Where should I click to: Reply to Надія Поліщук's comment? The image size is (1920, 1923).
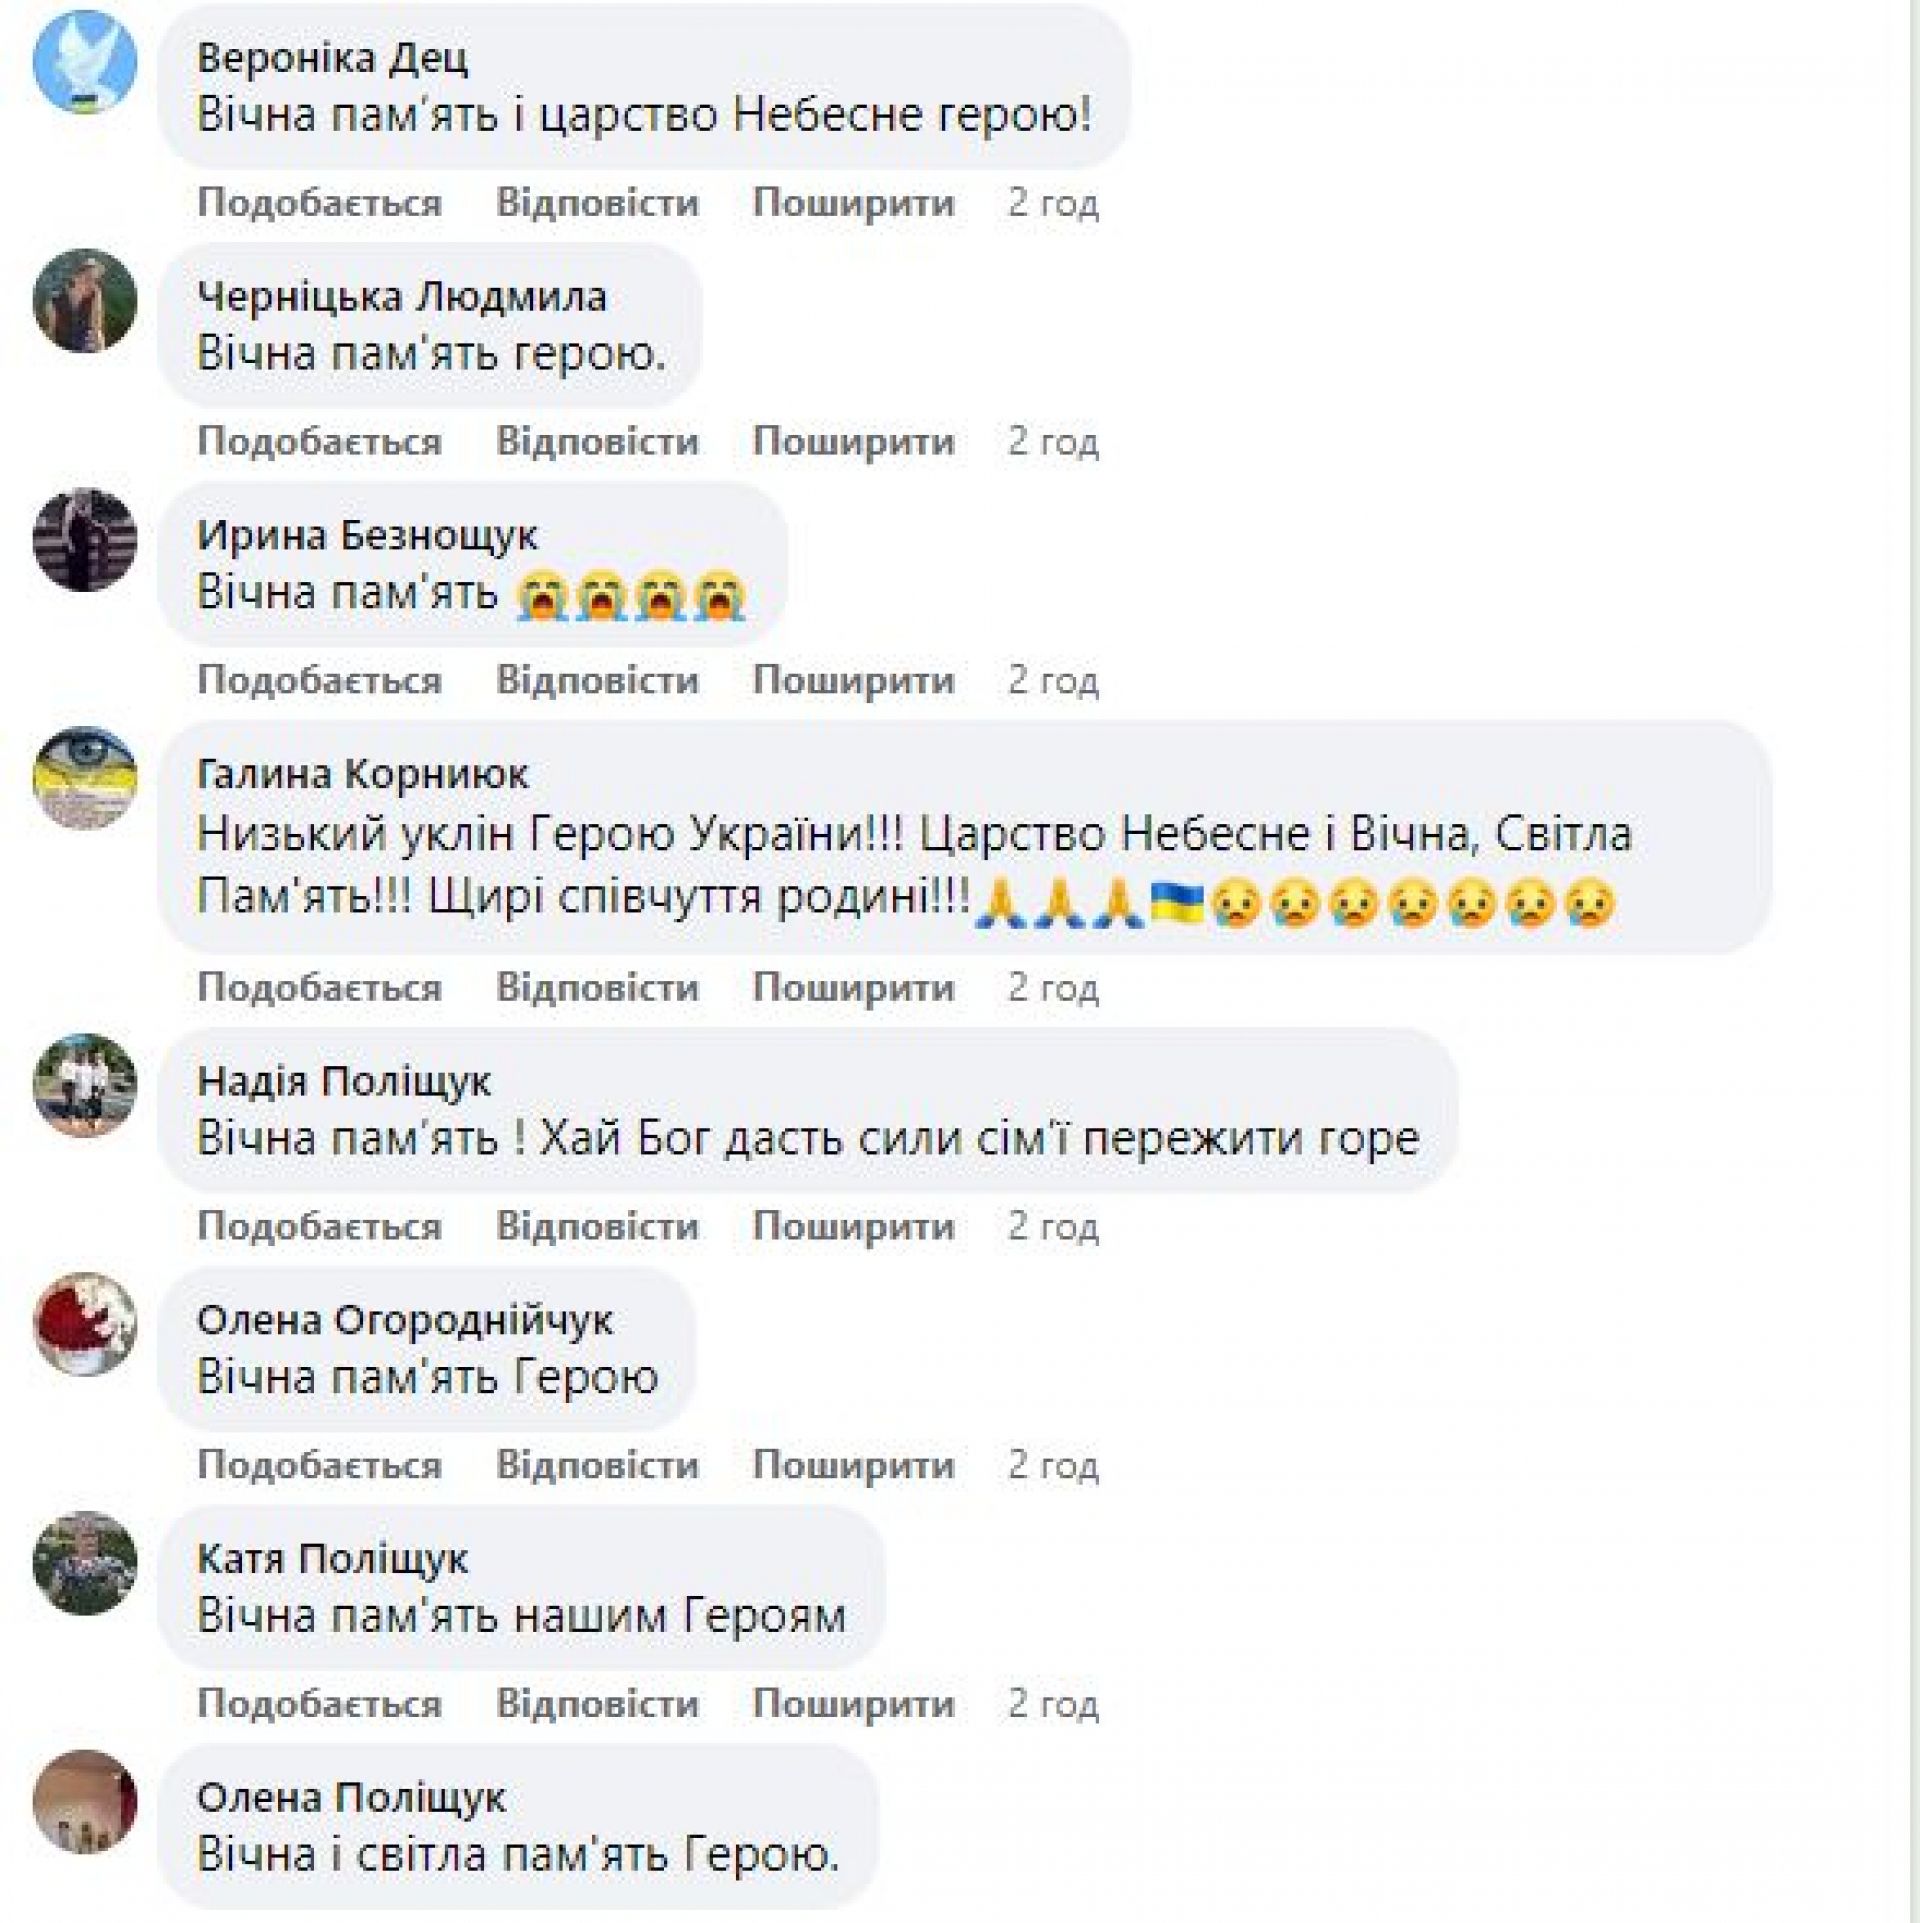597,1227
